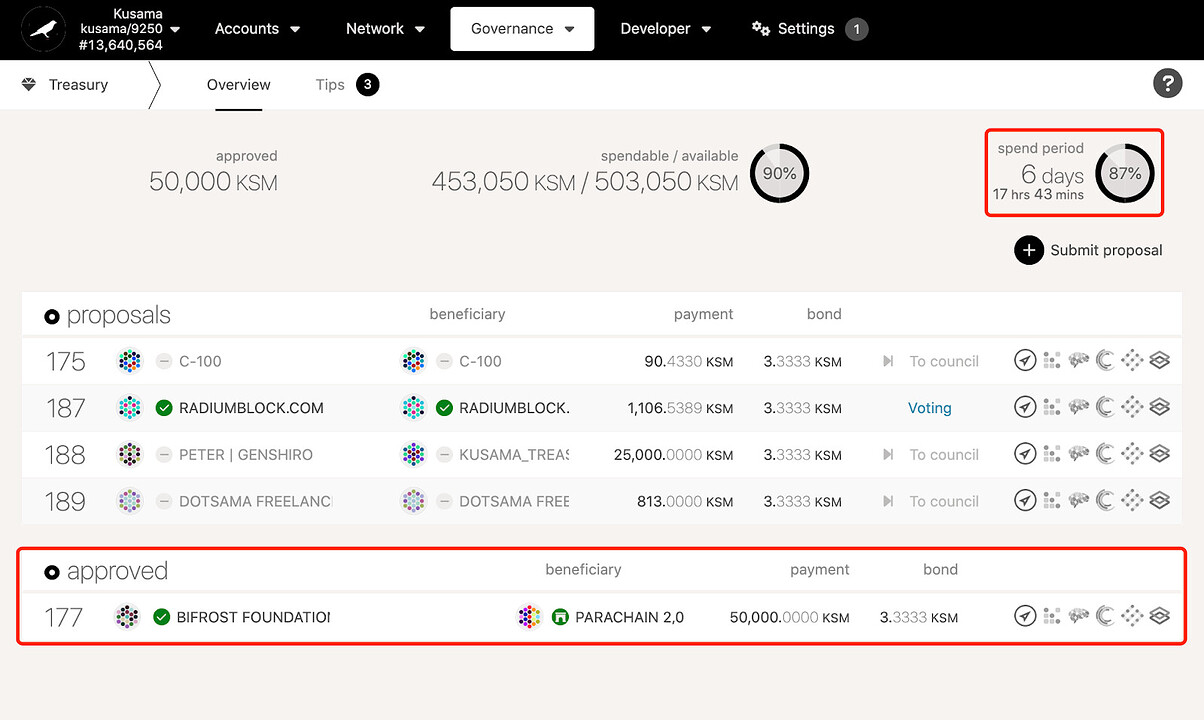Open the compass-arrow link for proposal 189
1204x720 pixels.
(1025, 500)
